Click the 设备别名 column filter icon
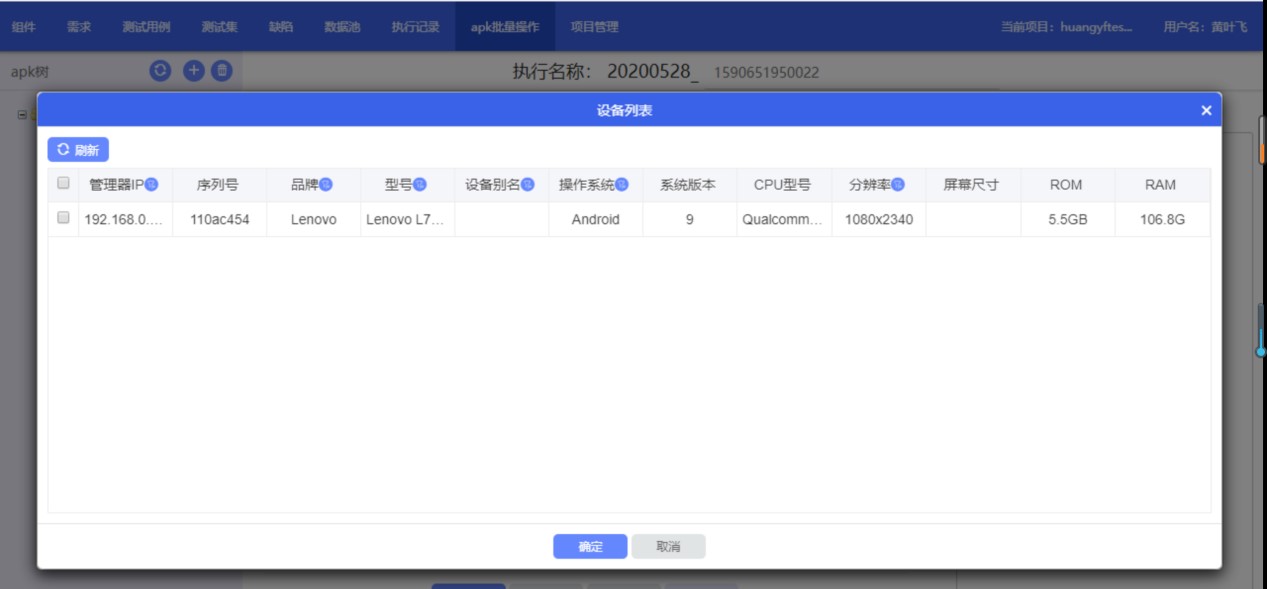 (528, 185)
